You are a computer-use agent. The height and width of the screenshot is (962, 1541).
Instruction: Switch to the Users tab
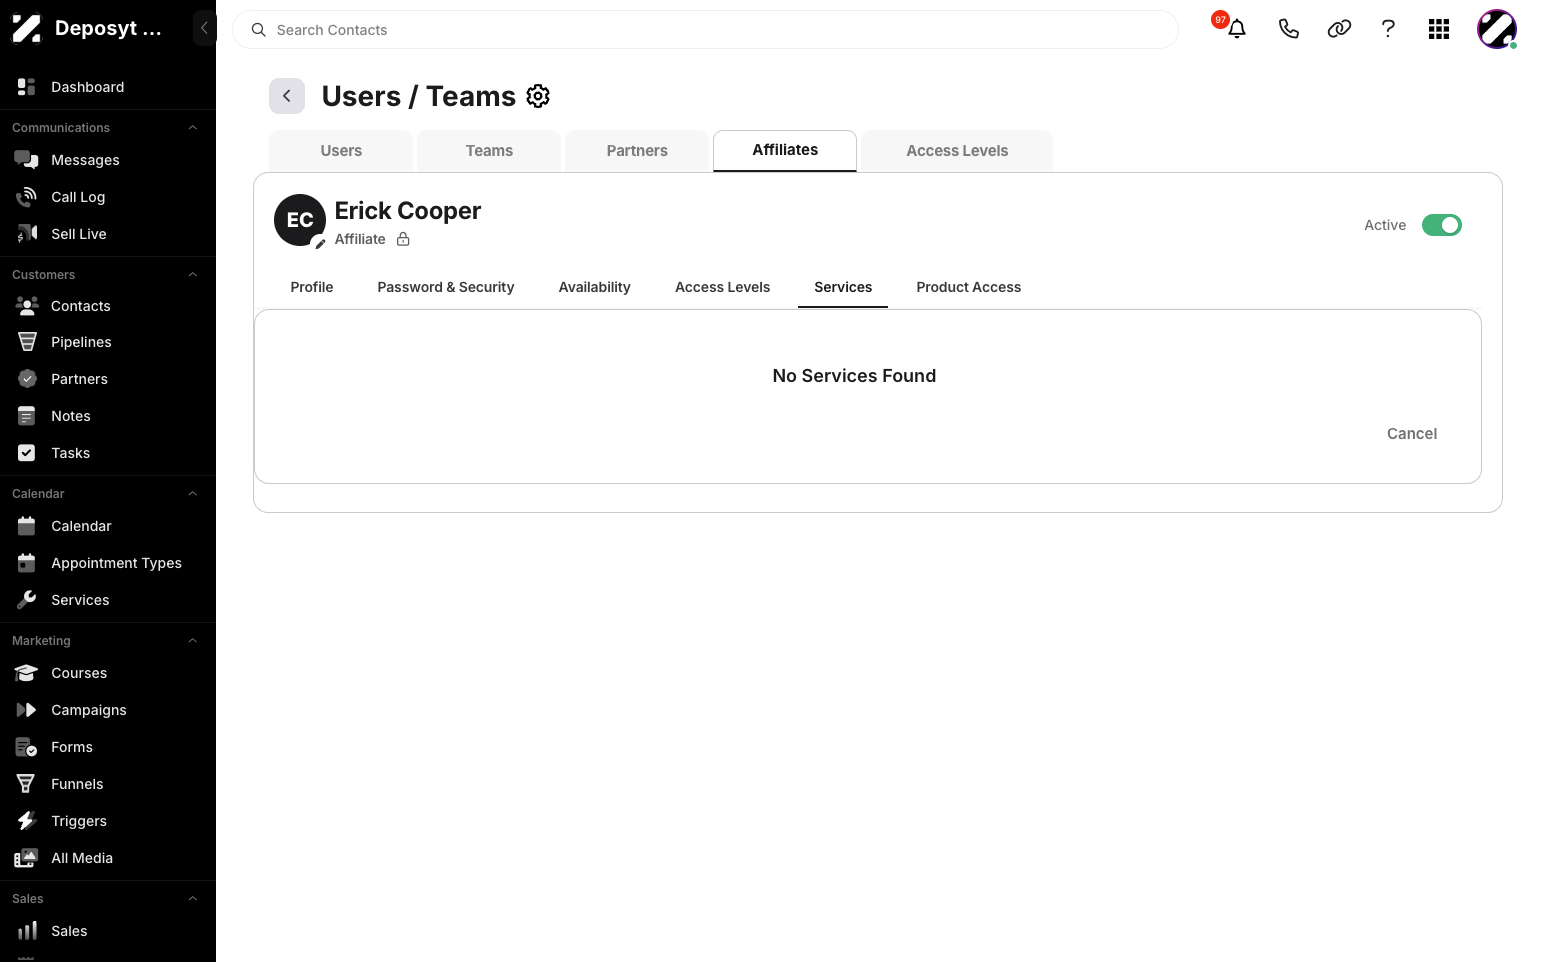point(341,151)
